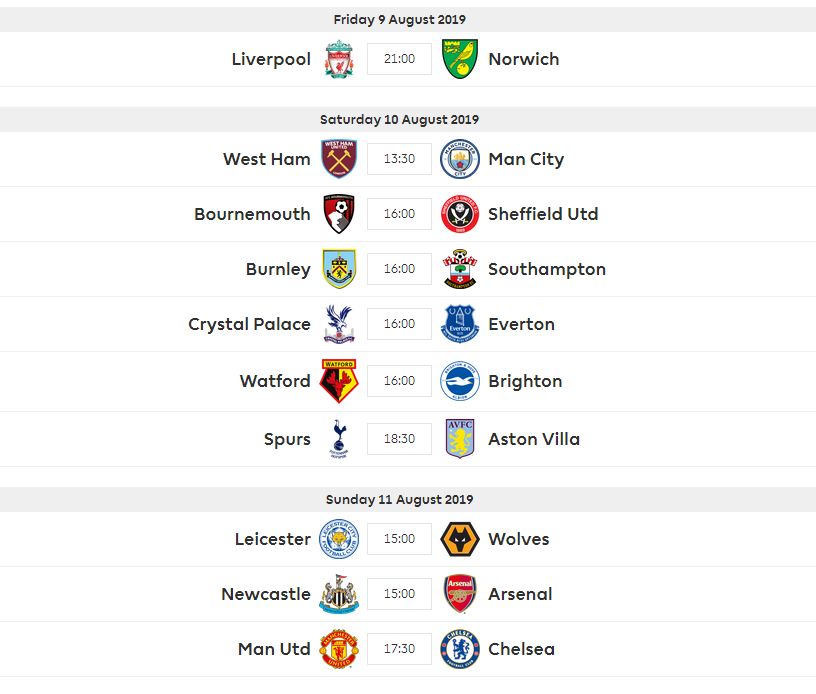This screenshot has height=694, width=816.
Task: Click the West Ham 13:30 kickoff time
Action: pyautogui.click(x=399, y=159)
